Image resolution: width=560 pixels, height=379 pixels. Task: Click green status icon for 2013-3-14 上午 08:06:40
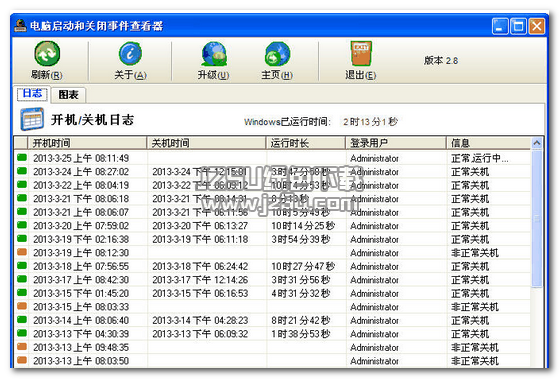22,319
